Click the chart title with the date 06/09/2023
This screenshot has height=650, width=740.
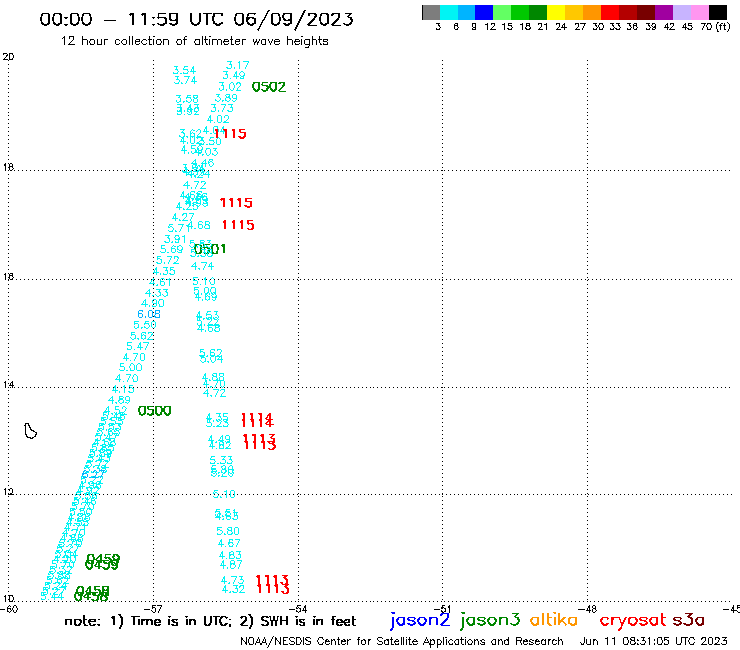[196, 19]
